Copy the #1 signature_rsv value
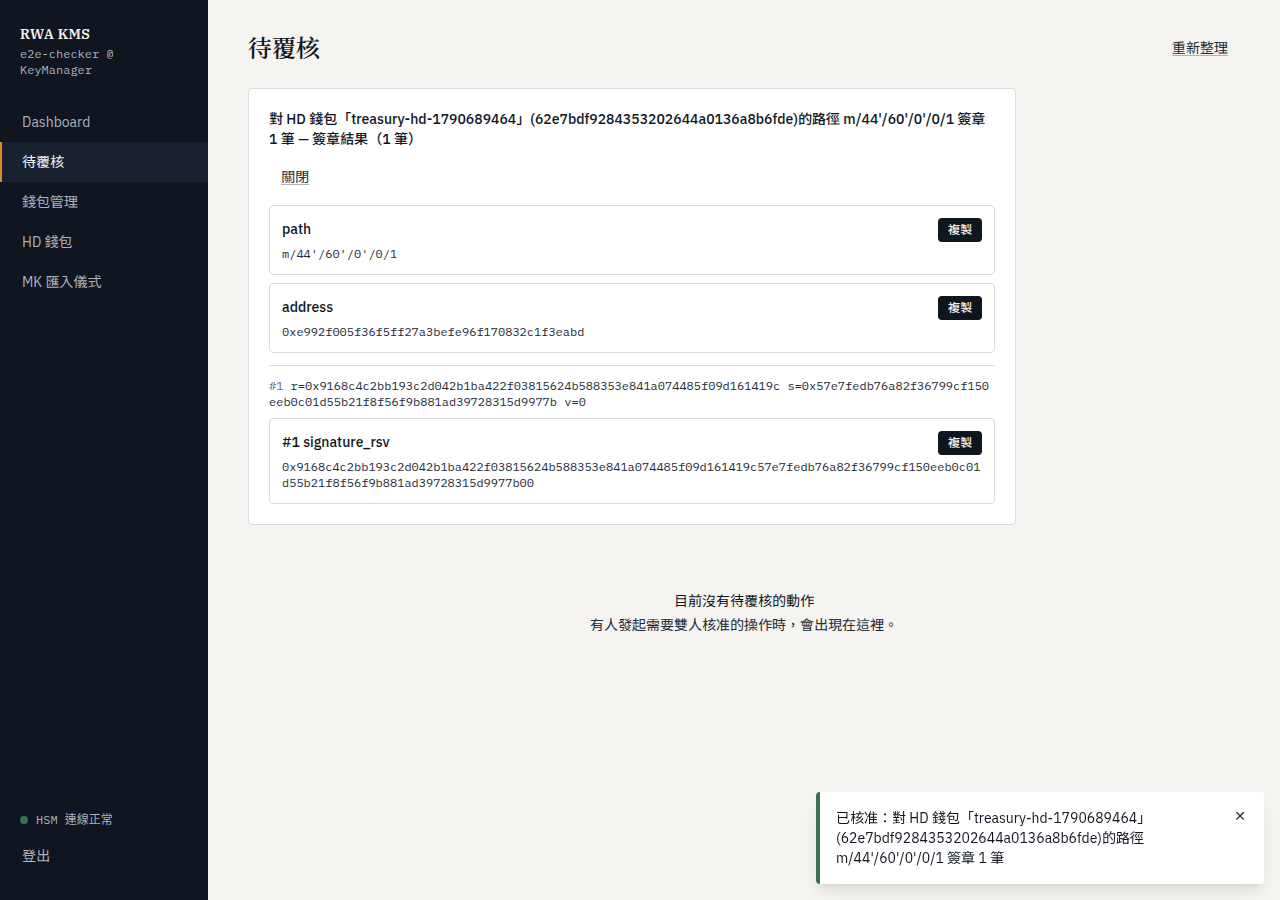Viewport: 1280px width, 900px height. pos(960,443)
